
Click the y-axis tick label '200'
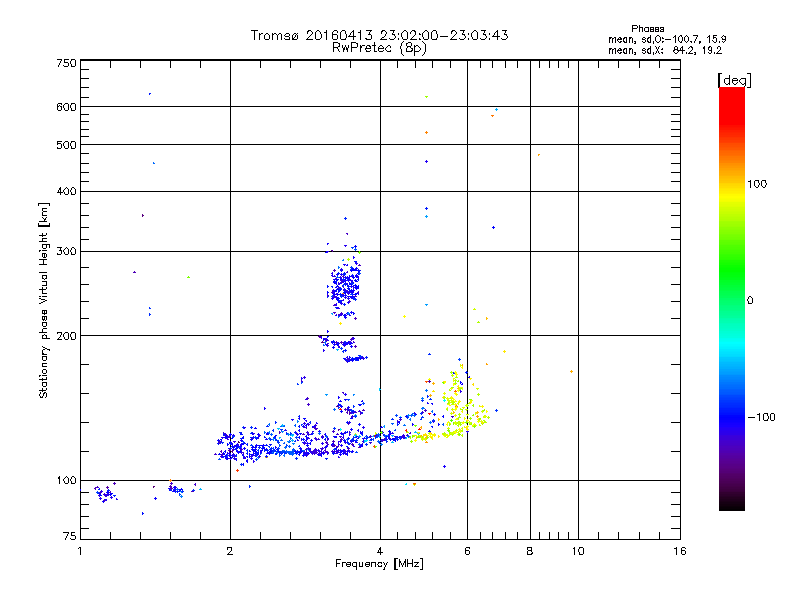tap(66, 336)
